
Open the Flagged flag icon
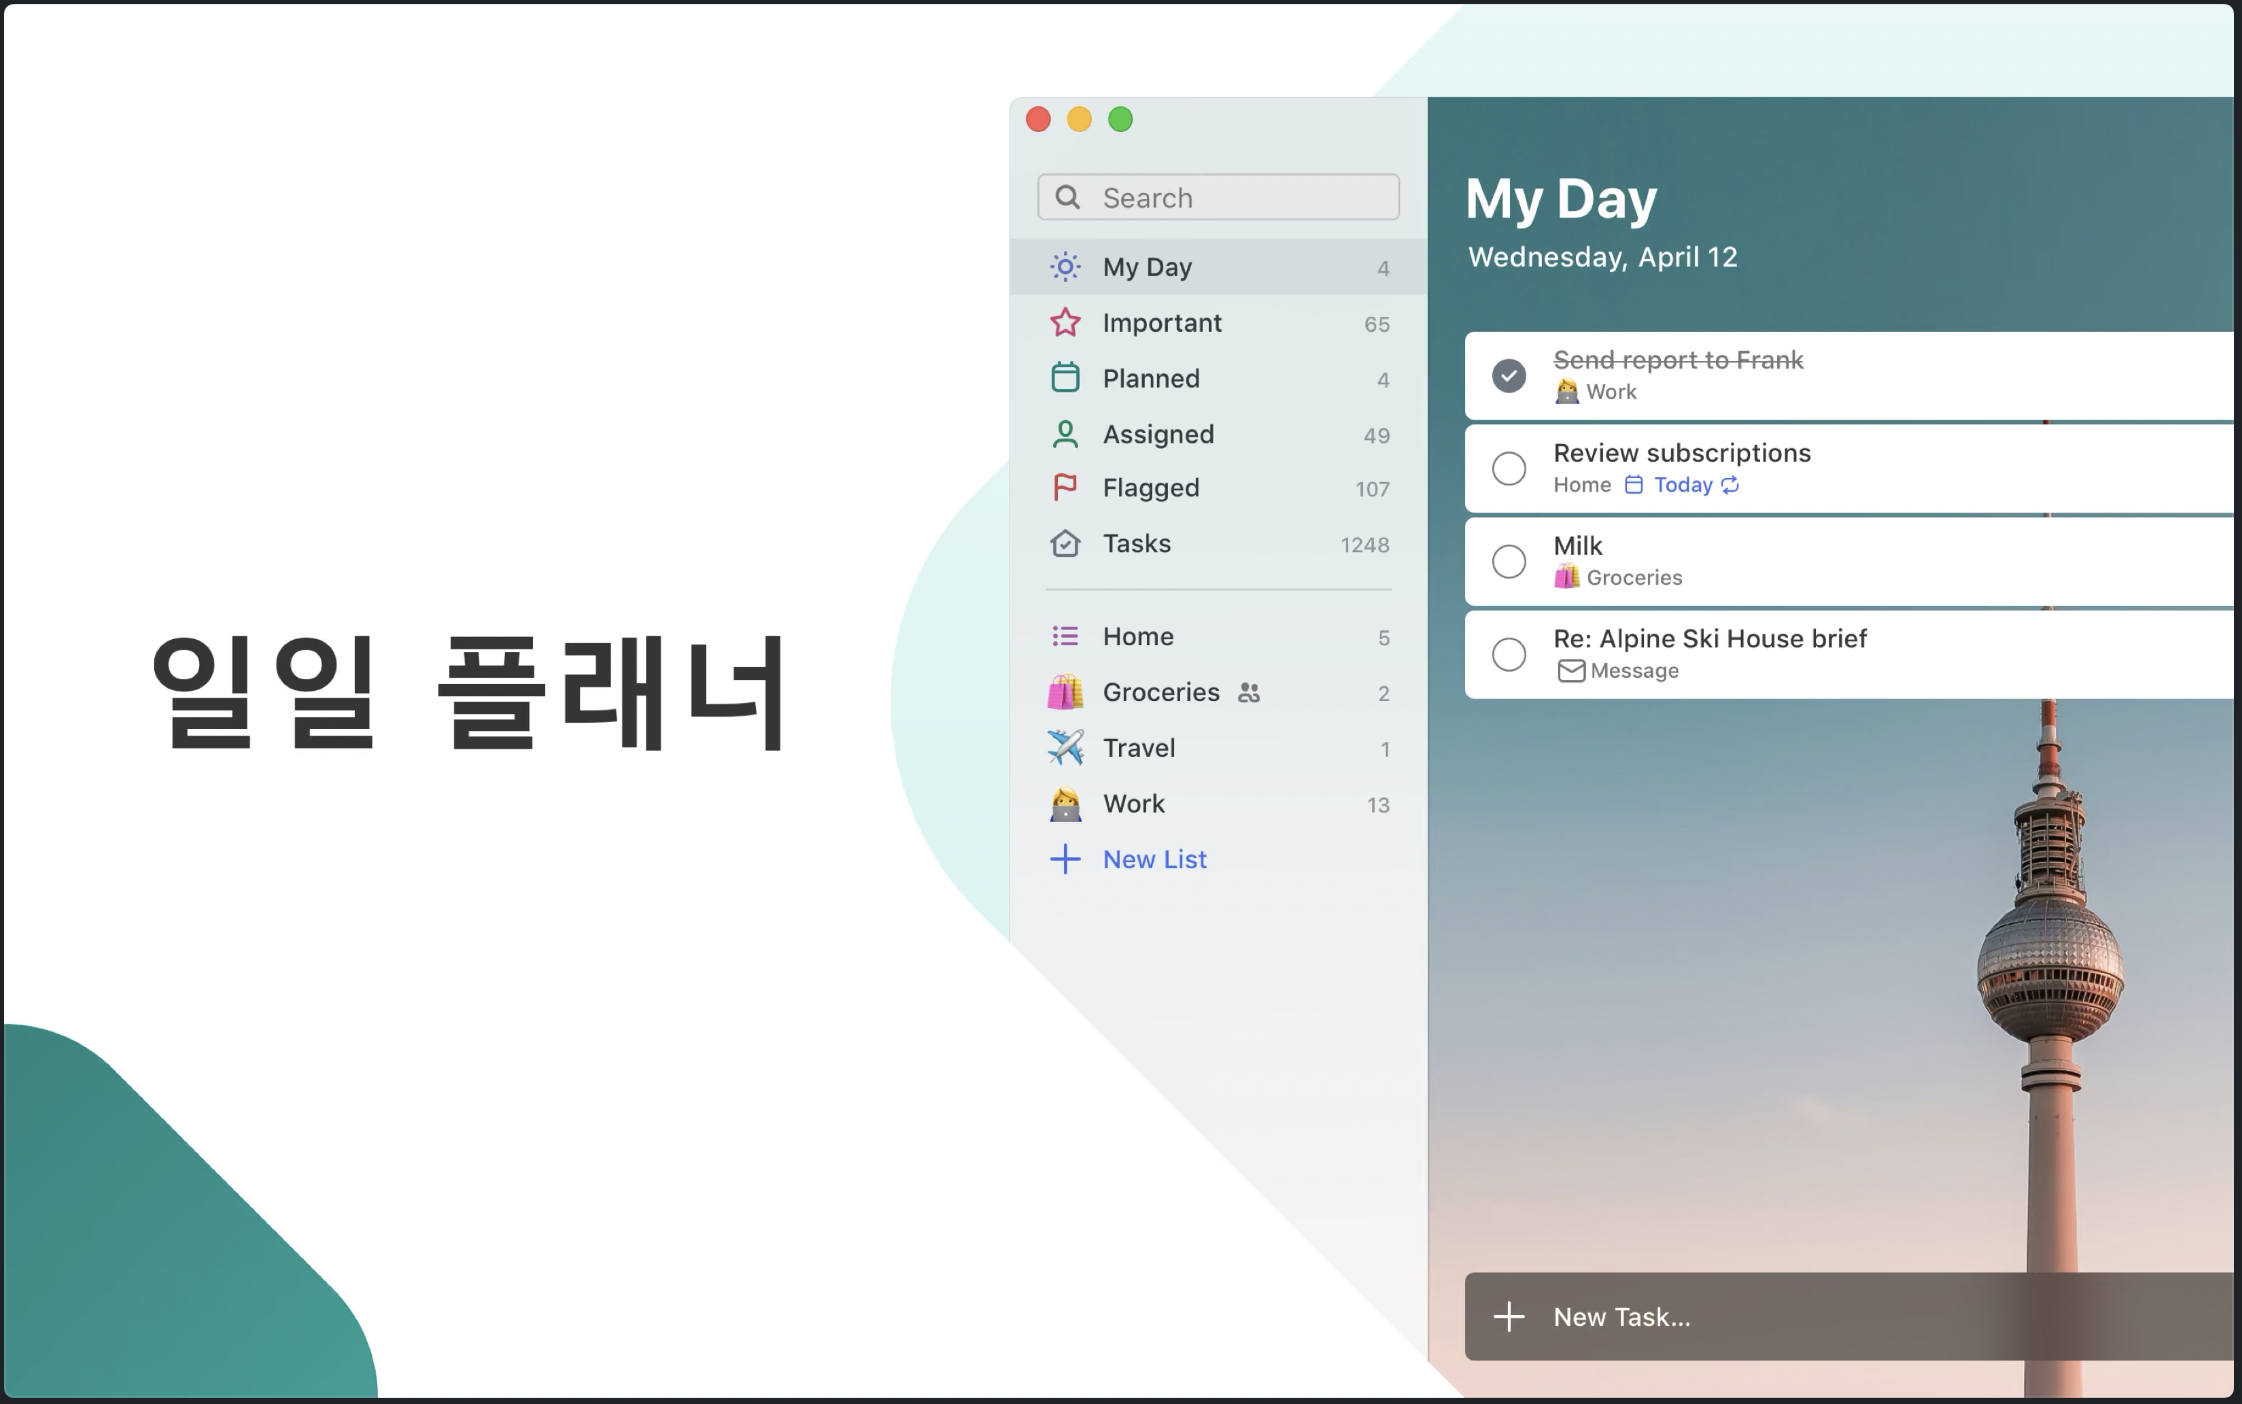pyautogui.click(x=1065, y=488)
